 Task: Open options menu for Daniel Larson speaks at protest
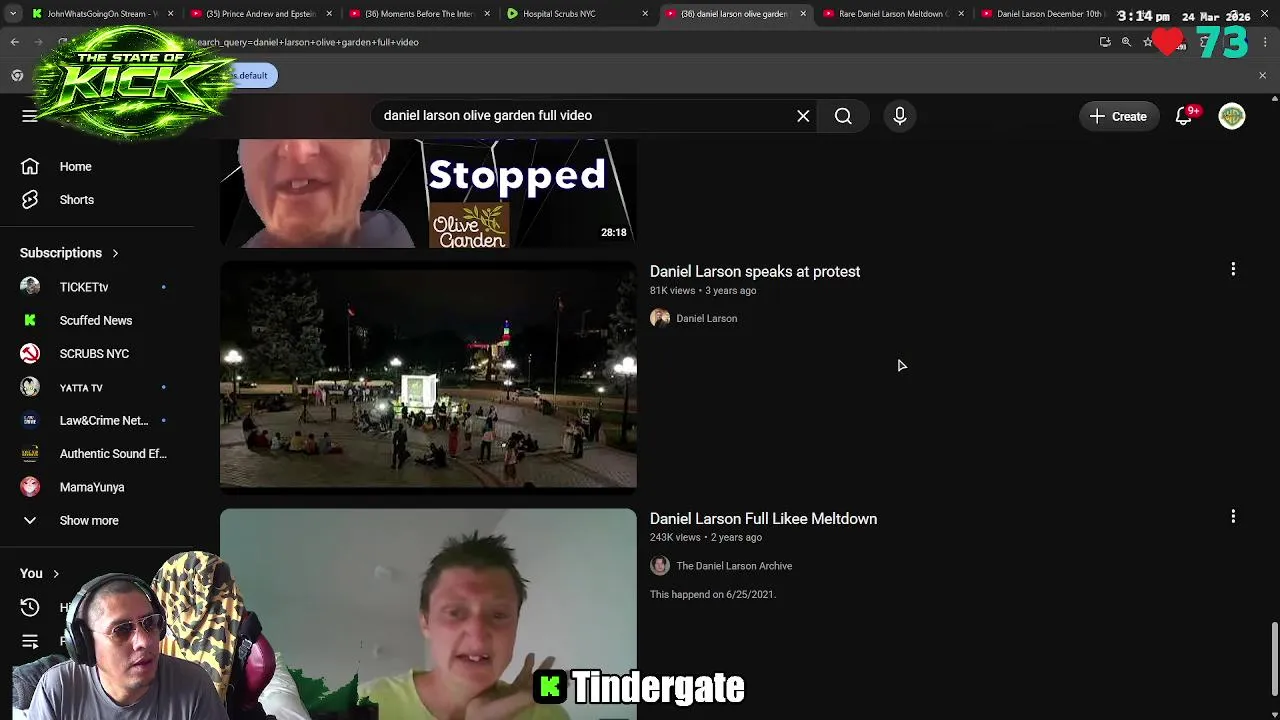pyautogui.click(x=1233, y=269)
